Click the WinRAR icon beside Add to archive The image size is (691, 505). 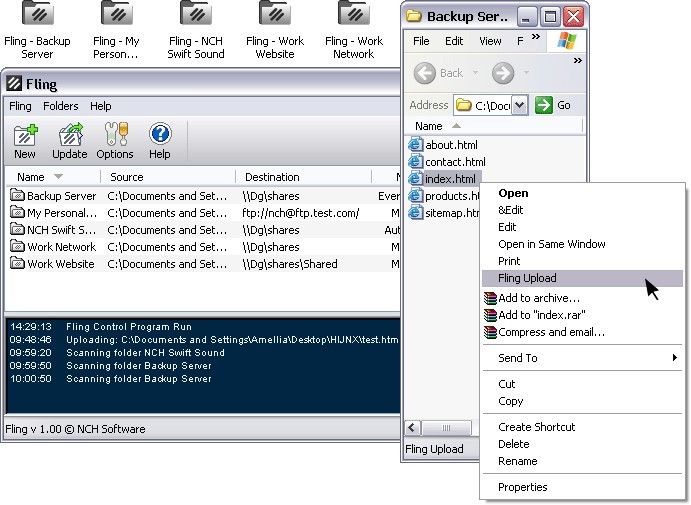(490, 298)
